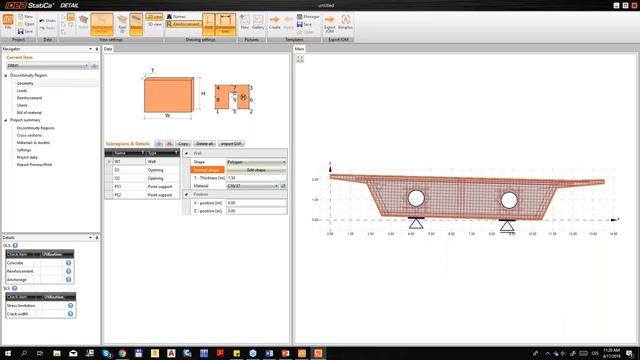Click ULS info icon in Details
The width and height of the screenshot is (640, 360).
pyautogui.click(x=15, y=246)
